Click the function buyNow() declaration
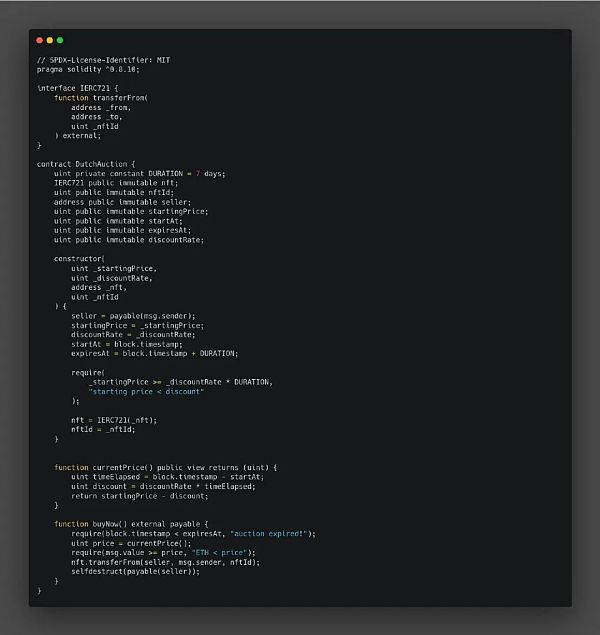 (x=131, y=524)
